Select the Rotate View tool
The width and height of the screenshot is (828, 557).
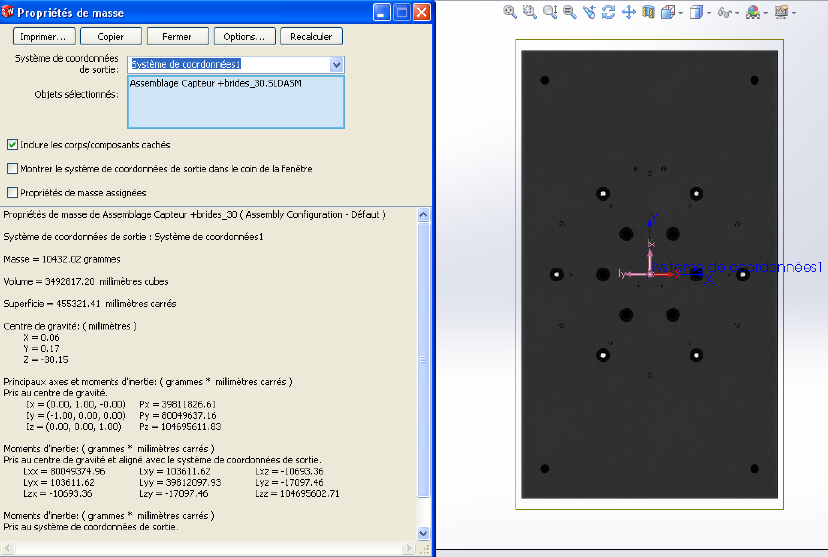tap(609, 12)
